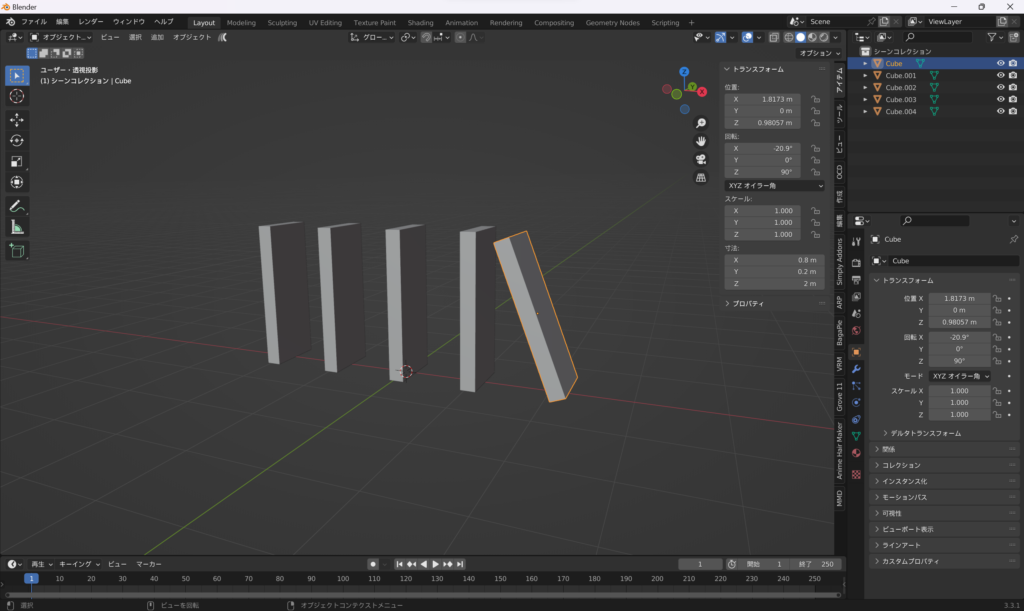This screenshot has width=1024, height=611.
Task: Open the Modifiers wrench properties tab
Action: pyautogui.click(x=856, y=369)
